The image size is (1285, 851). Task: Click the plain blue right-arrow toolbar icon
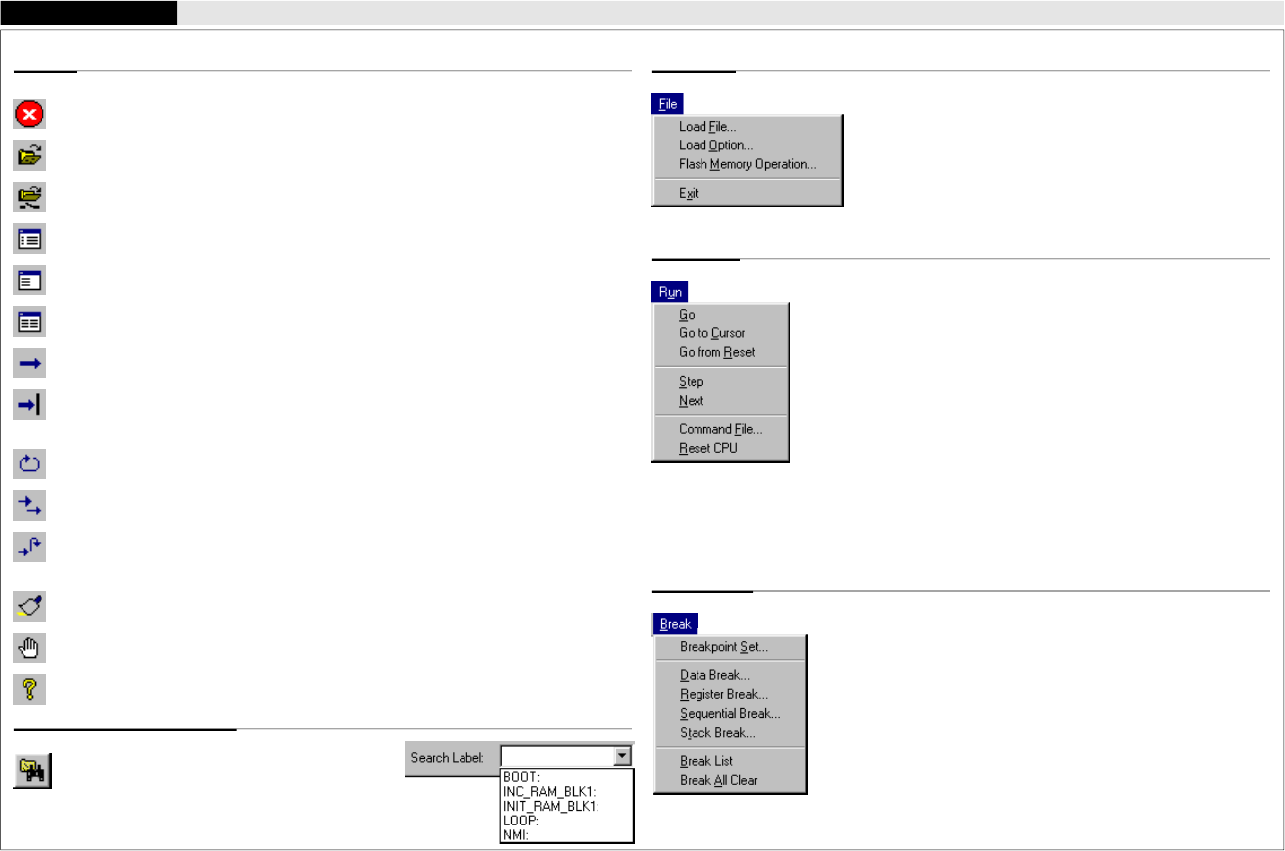pos(30,364)
